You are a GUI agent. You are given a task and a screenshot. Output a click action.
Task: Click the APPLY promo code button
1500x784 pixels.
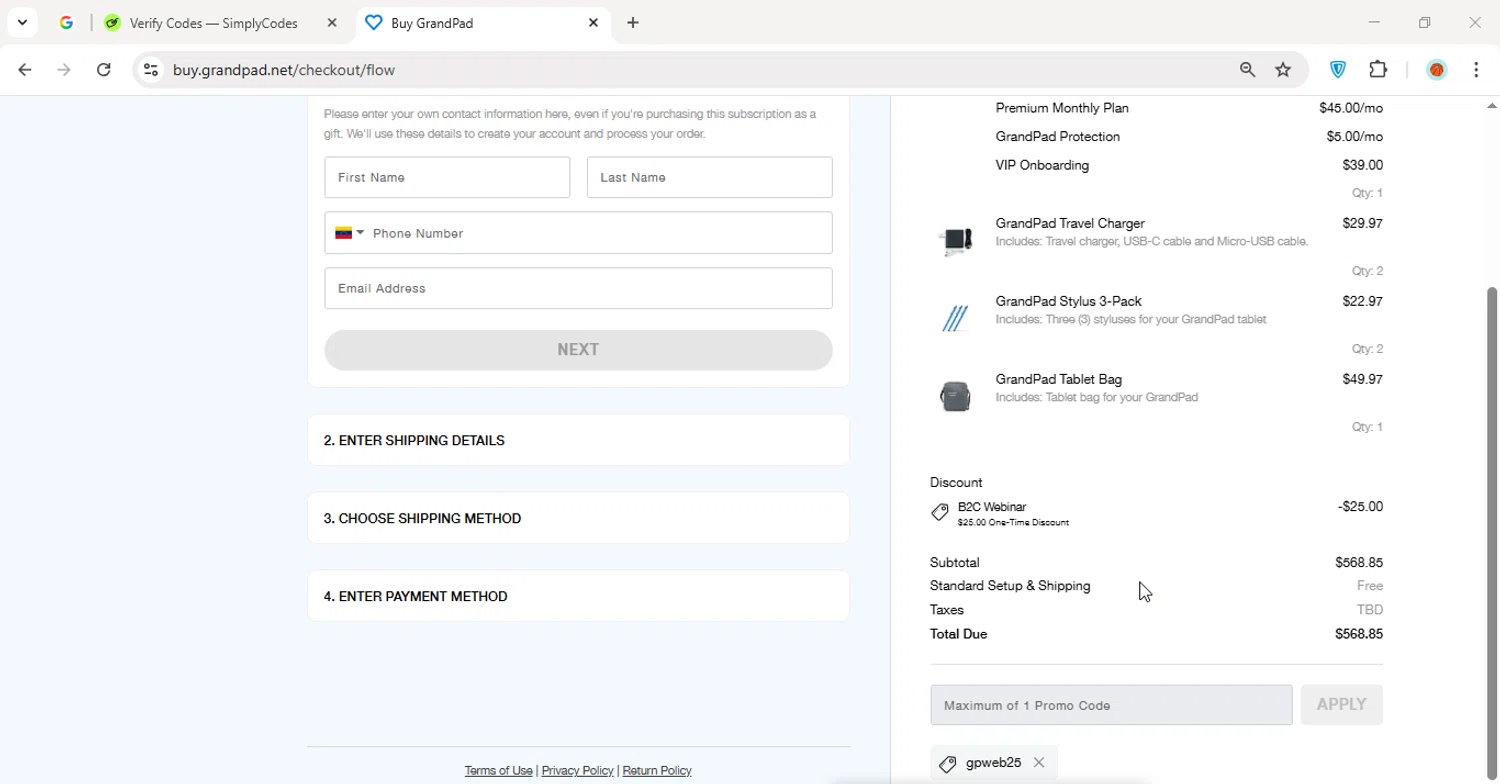tap(1341, 705)
